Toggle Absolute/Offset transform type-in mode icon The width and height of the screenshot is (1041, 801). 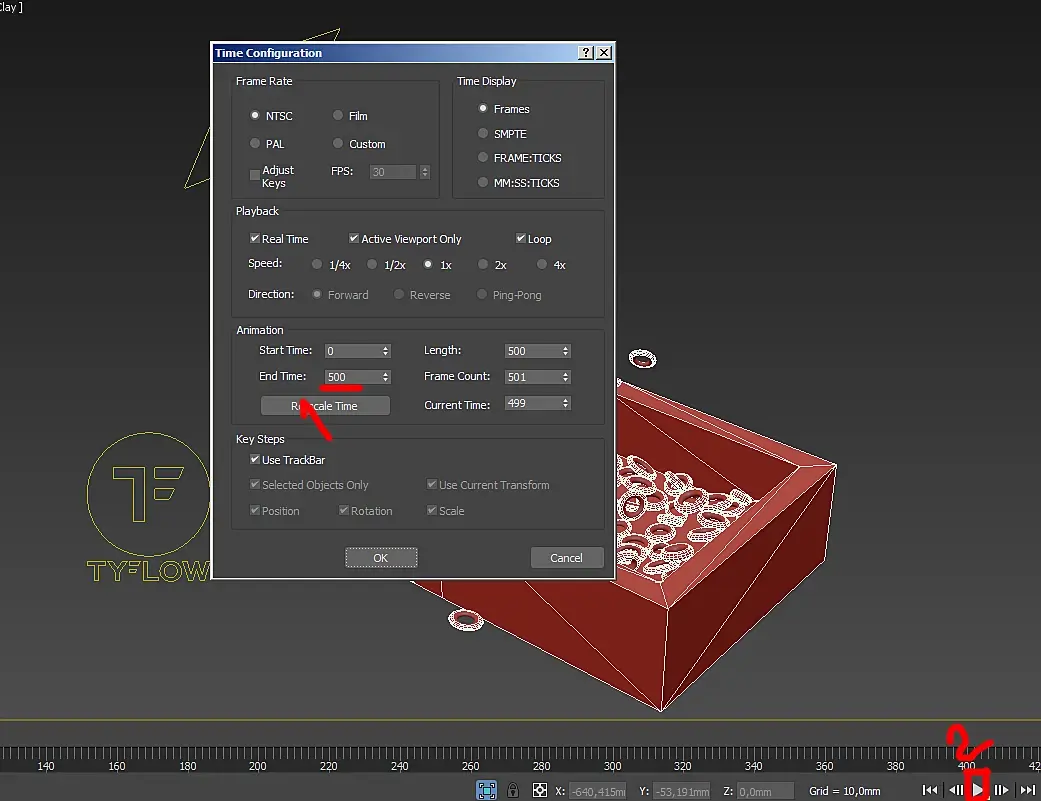point(540,790)
